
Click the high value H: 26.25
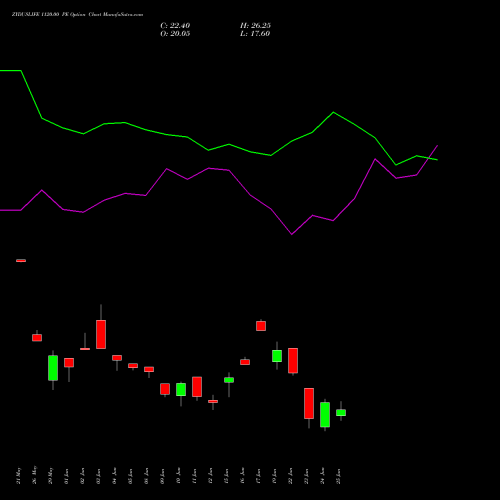point(255,26)
